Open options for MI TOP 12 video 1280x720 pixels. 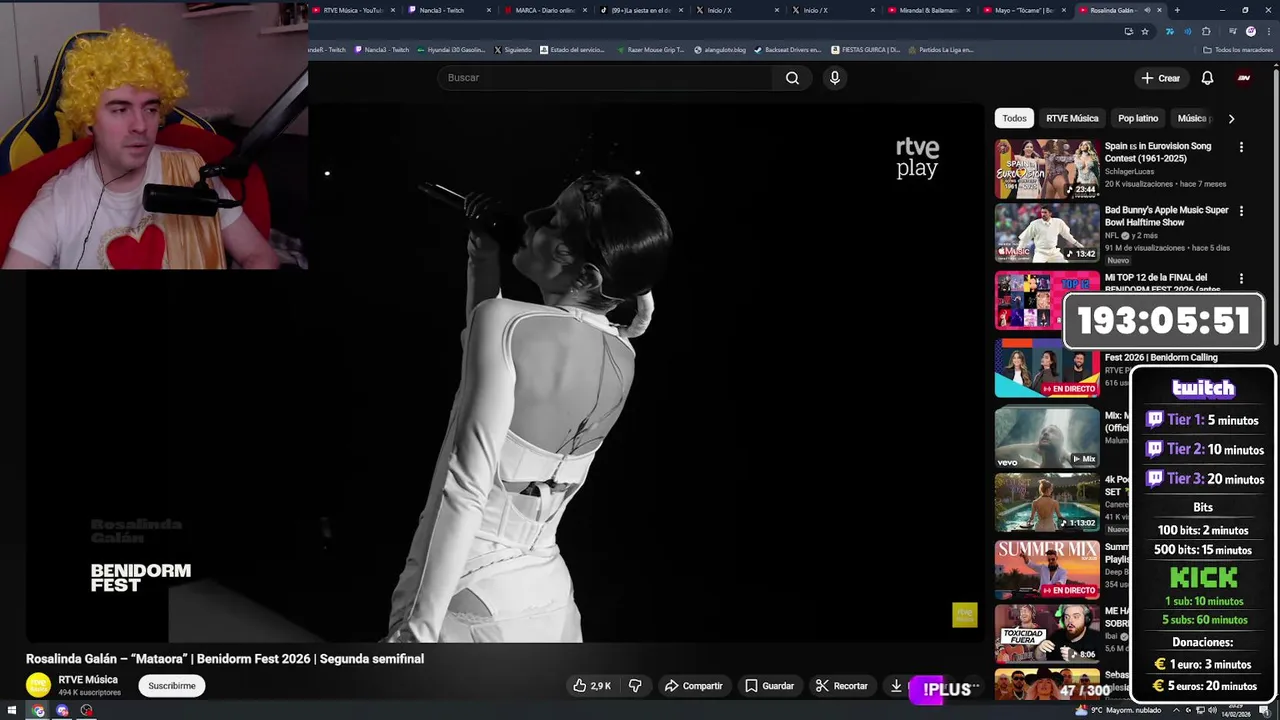[x=1241, y=279]
